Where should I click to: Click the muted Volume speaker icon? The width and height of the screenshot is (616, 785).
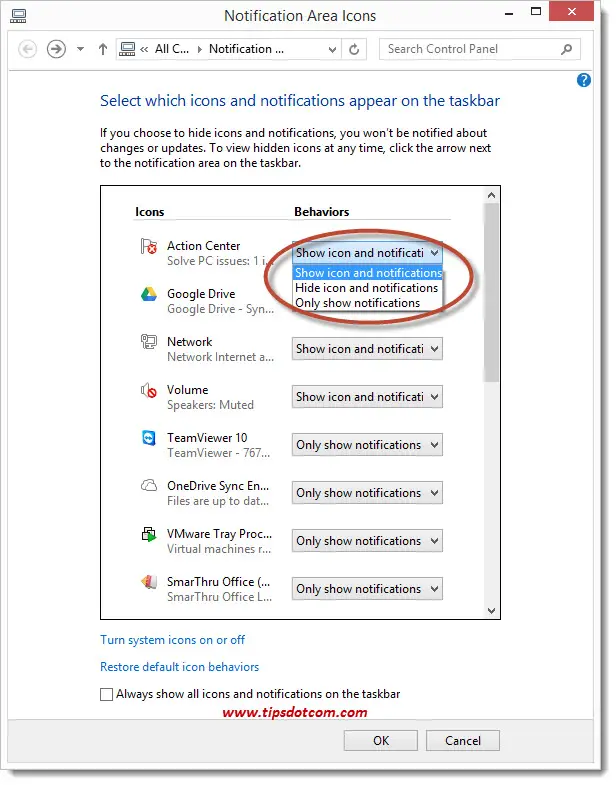click(149, 390)
